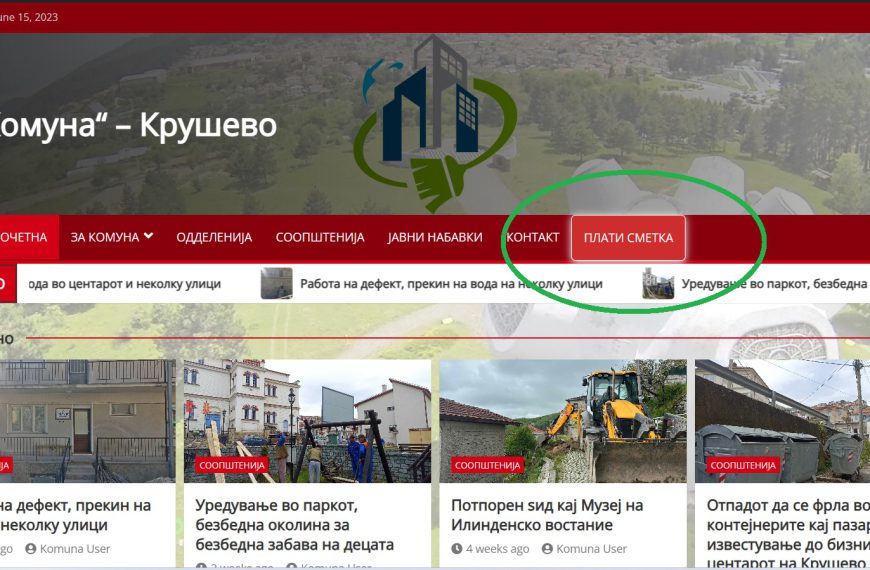Click the date June 15, 2023
The image size is (870, 570).
click(x=29, y=17)
